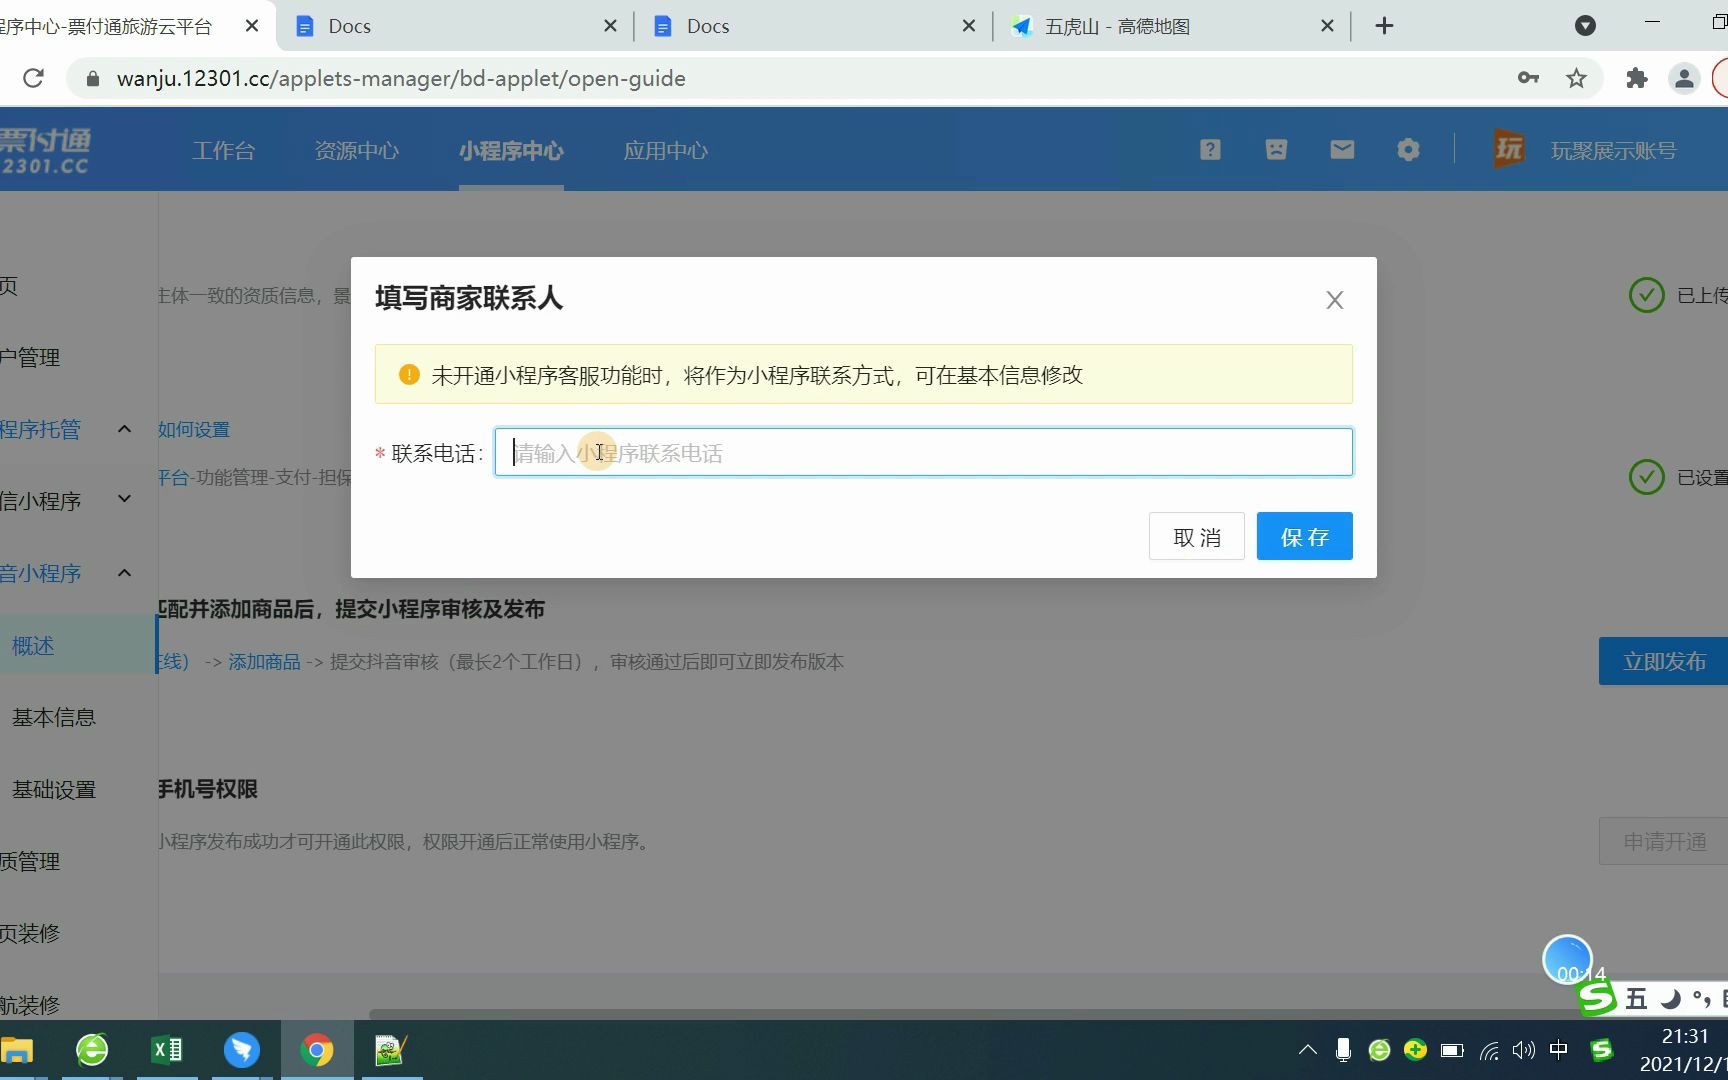
Task: Click the feedback face icon in header
Action: click(x=1276, y=150)
